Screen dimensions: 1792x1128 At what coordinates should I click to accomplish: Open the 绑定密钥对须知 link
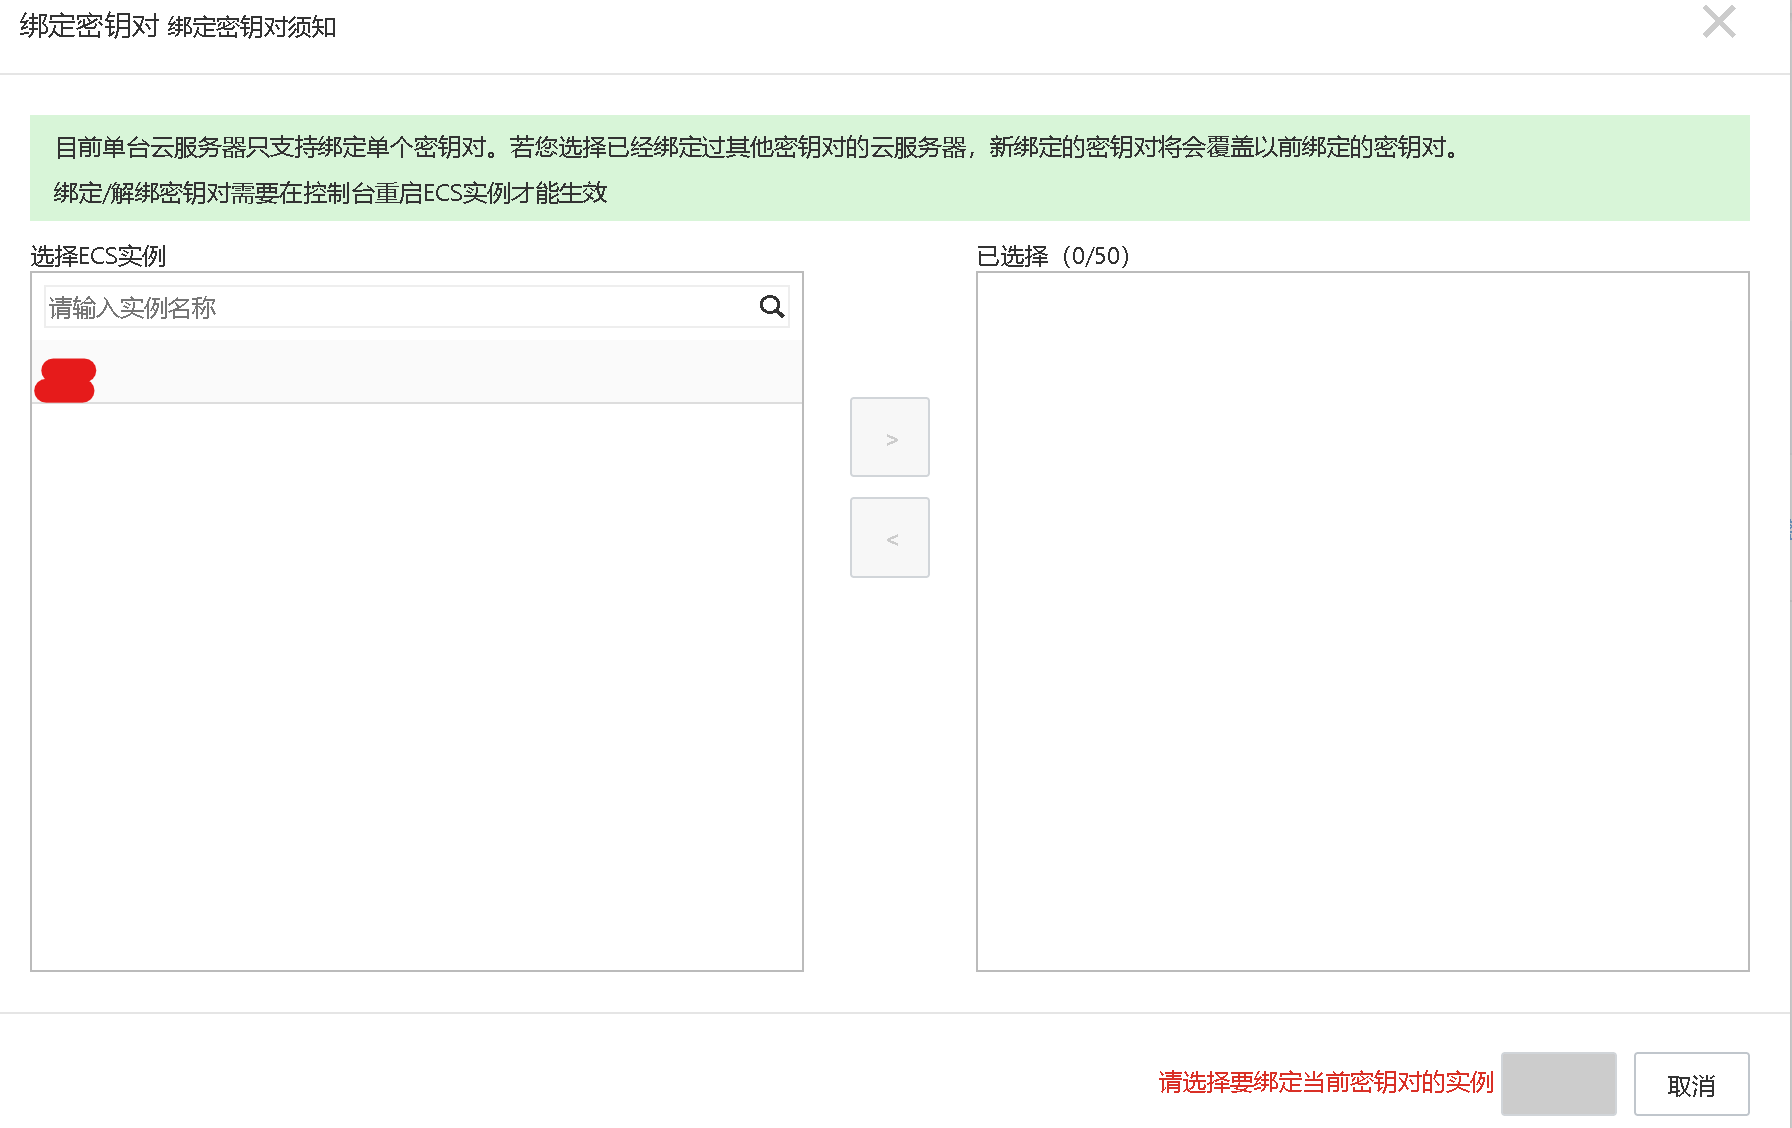(x=252, y=27)
